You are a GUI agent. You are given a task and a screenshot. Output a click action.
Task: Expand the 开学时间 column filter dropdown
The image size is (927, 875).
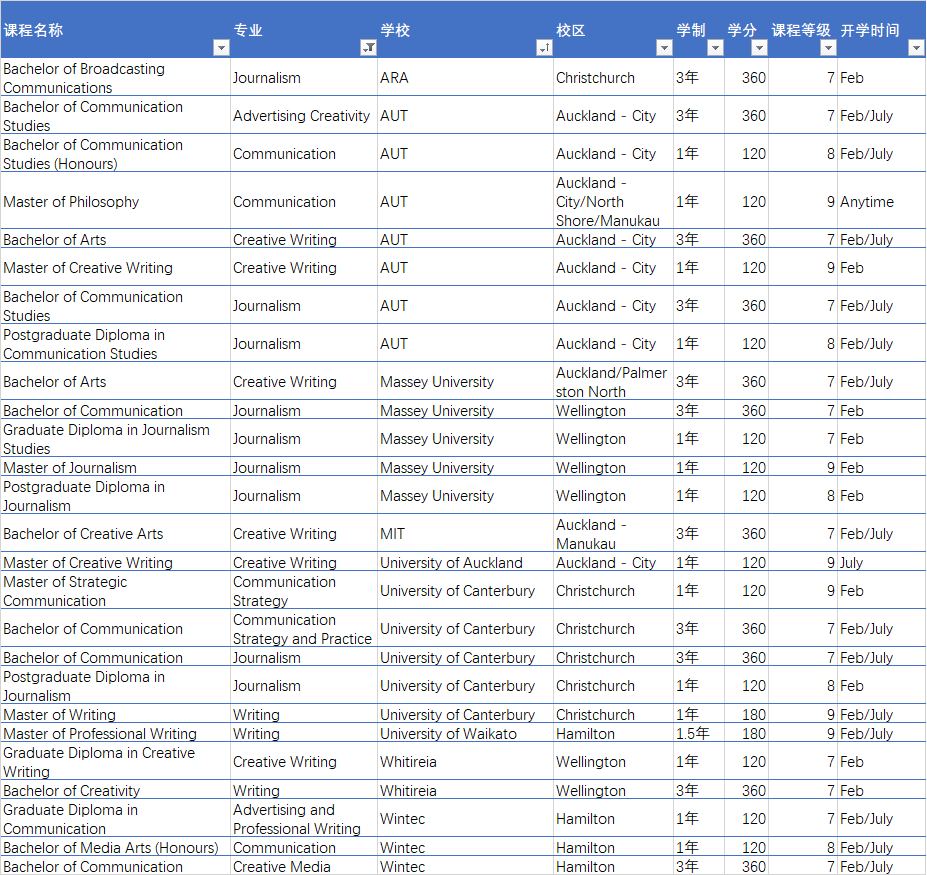pos(916,48)
